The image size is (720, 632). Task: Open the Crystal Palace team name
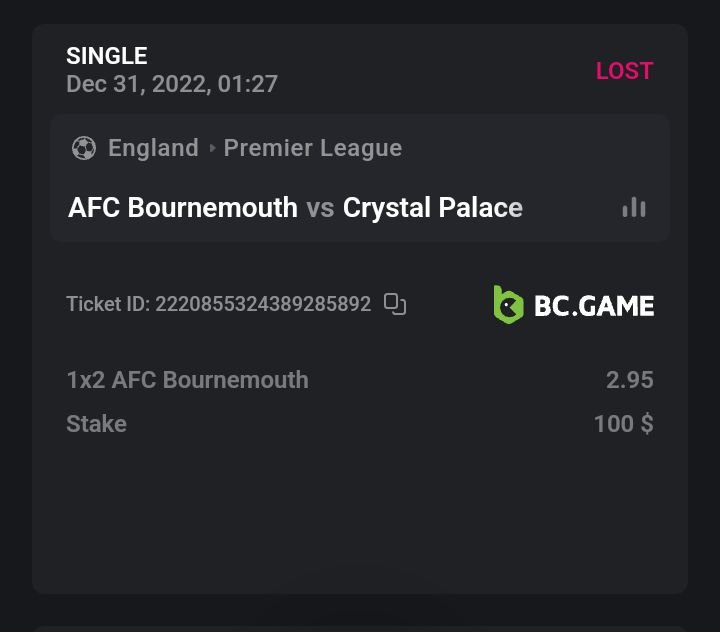click(433, 208)
